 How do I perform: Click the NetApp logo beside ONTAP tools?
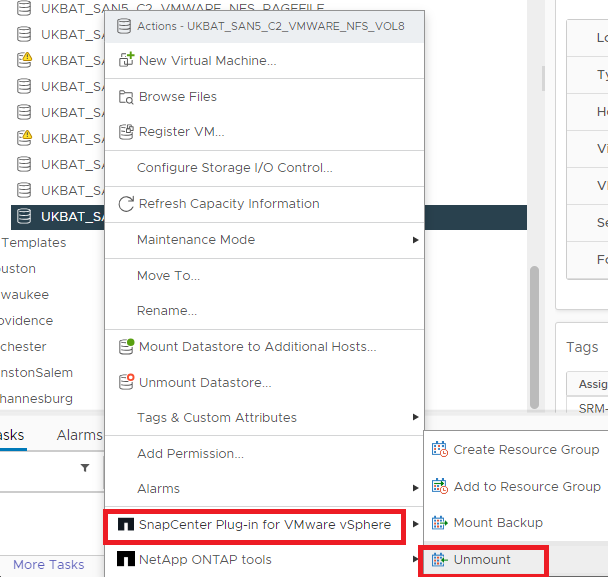pos(126,559)
